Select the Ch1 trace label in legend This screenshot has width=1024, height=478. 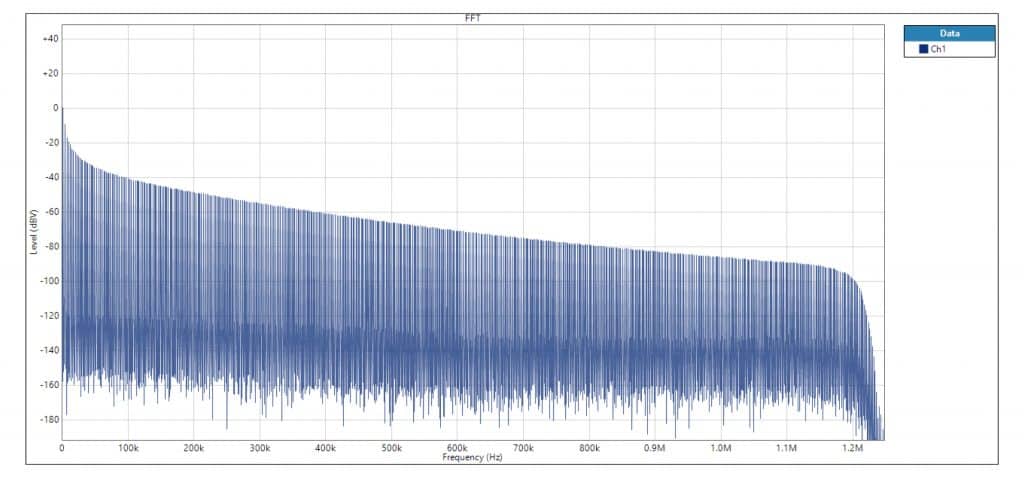(x=938, y=49)
